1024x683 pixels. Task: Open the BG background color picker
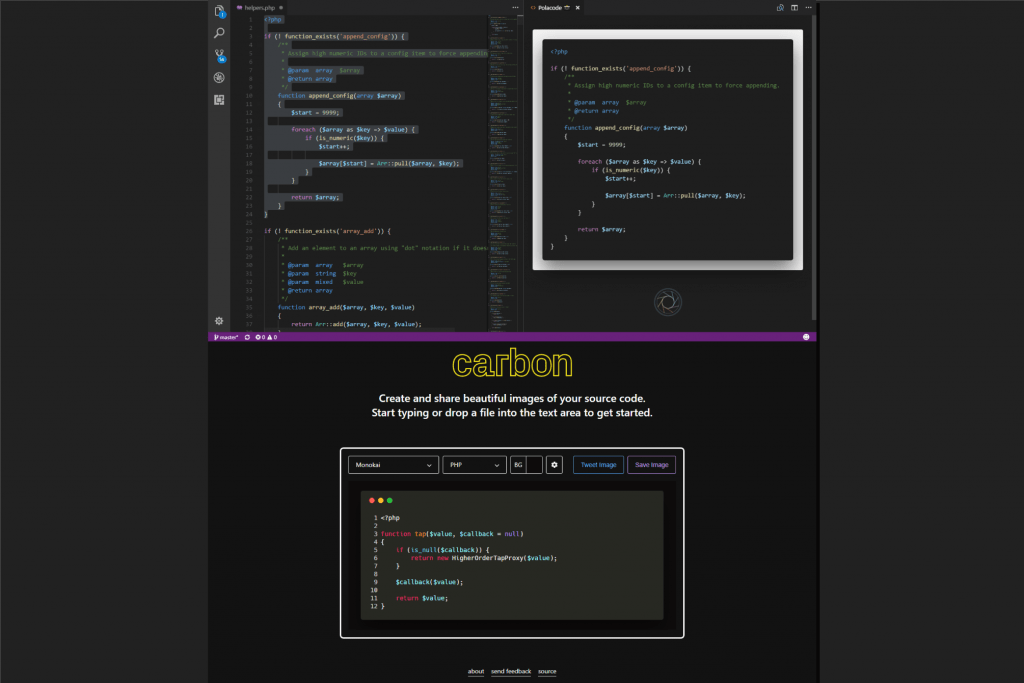click(x=526, y=465)
